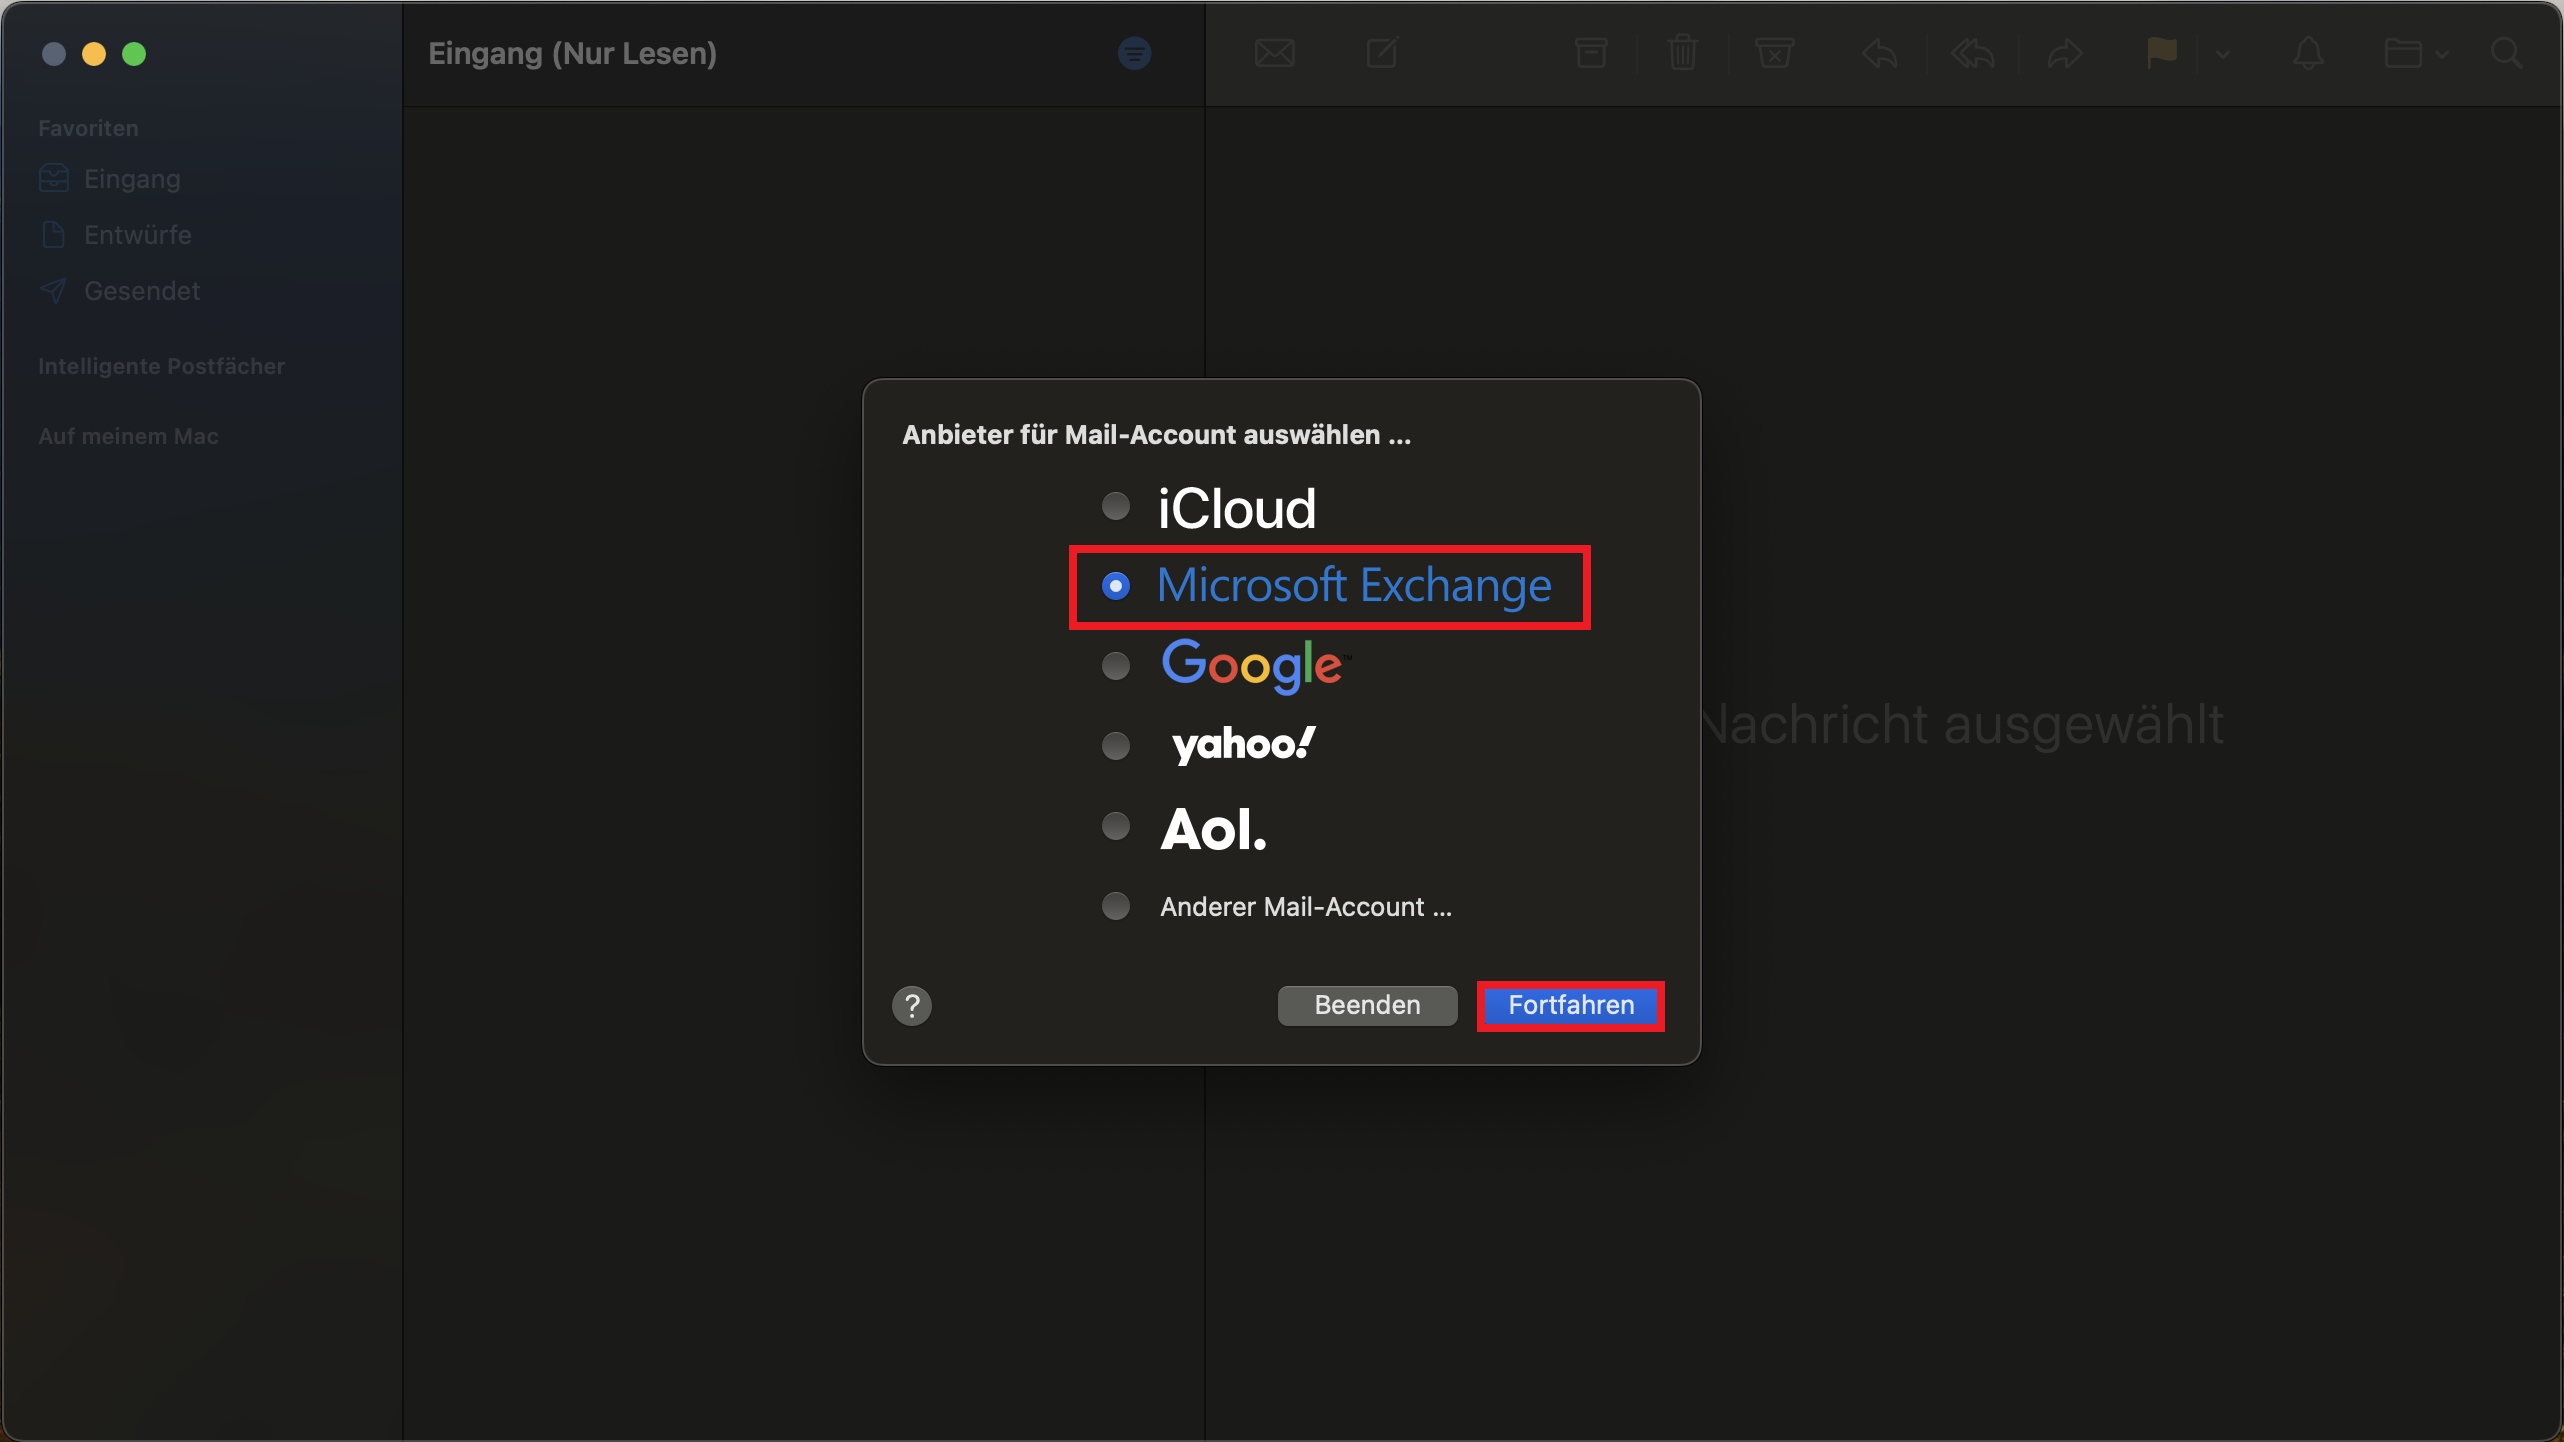The image size is (2564, 1442).
Task: Click the Beenden button
Action: pyautogui.click(x=1366, y=1005)
